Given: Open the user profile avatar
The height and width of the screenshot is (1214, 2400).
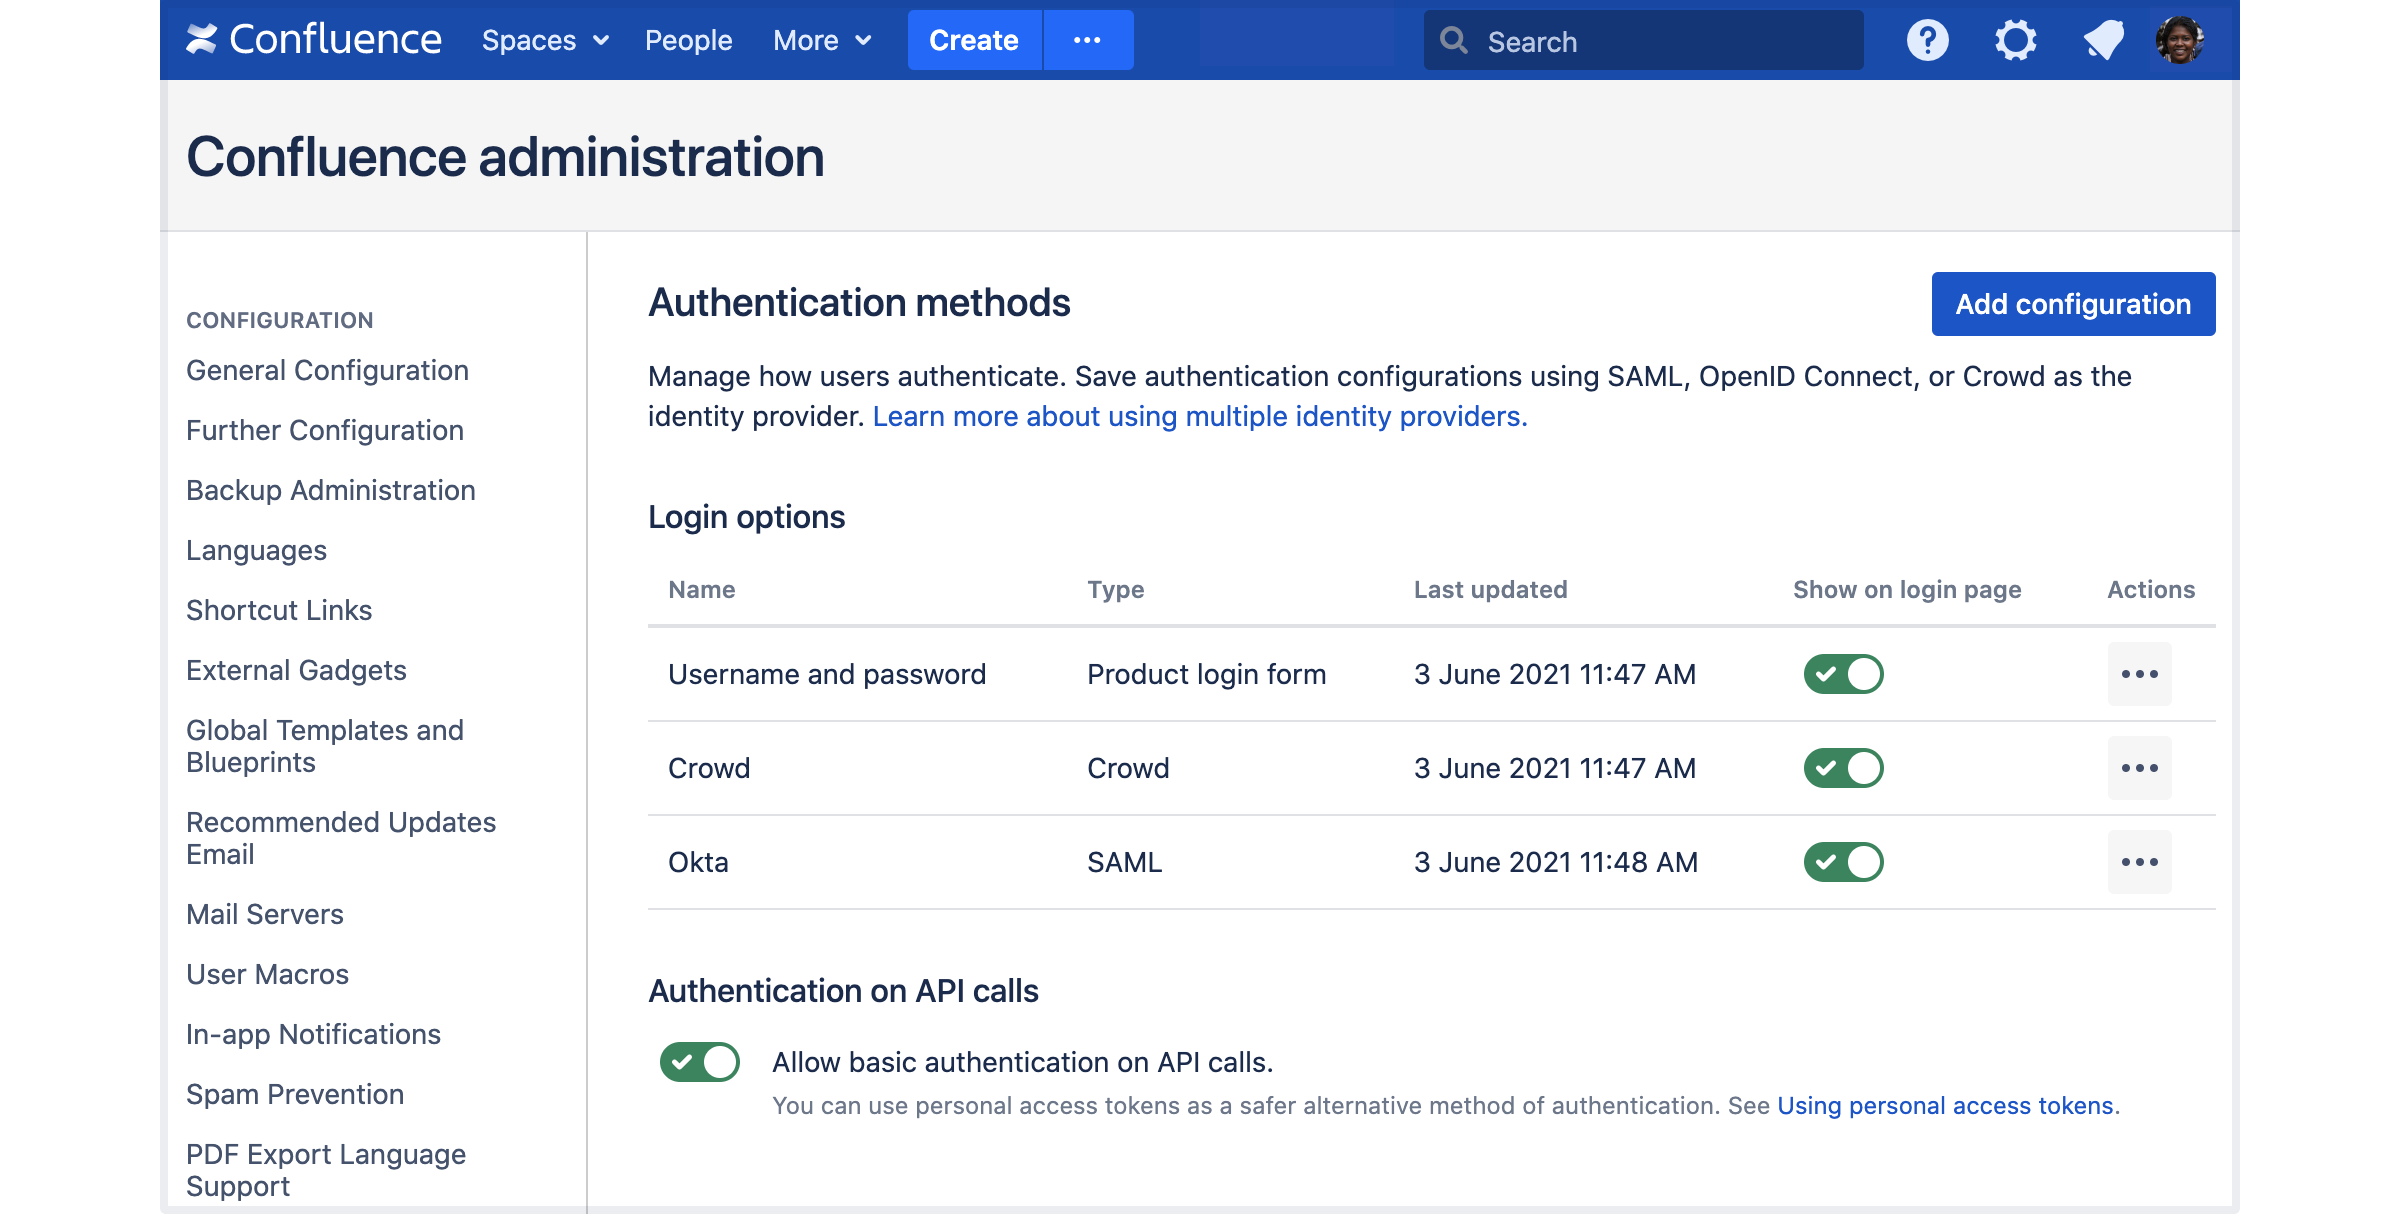Looking at the screenshot, I should pyautogui.click(x=2180, y=40).
